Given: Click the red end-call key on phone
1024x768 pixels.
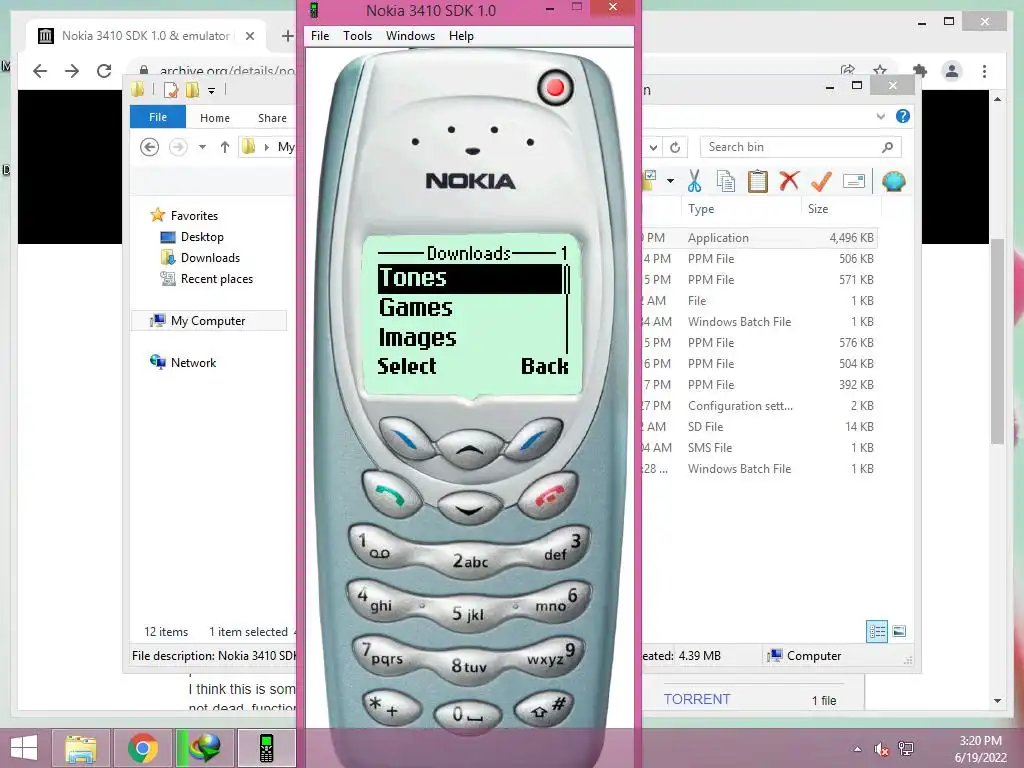Looking at the screenshot, I should point(548,495).
